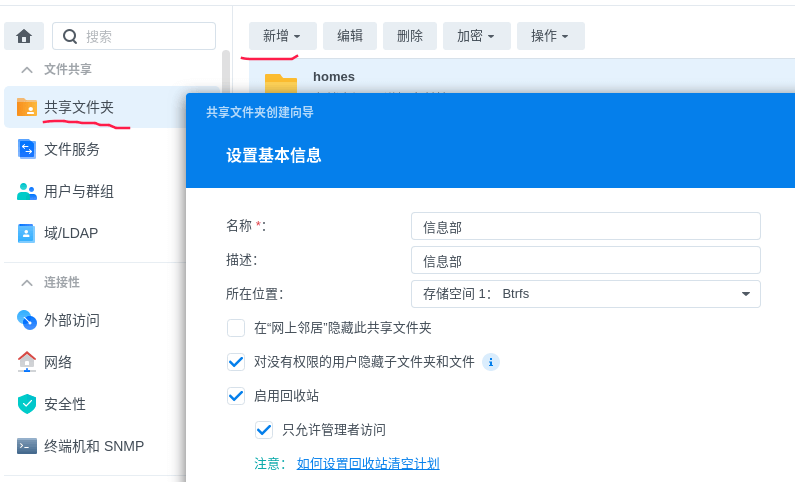This screenshot has width=795, height=482.
Task: Open 如何设置回收站清空计划 link
Action: tap(368, 464)
